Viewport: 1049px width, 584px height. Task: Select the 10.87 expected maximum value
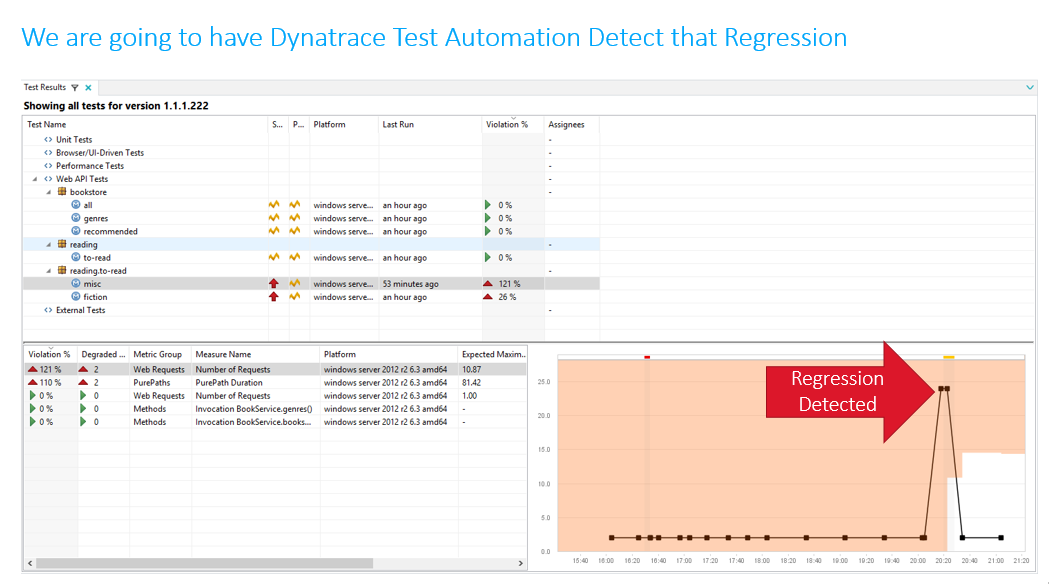(x=472, y=370)
